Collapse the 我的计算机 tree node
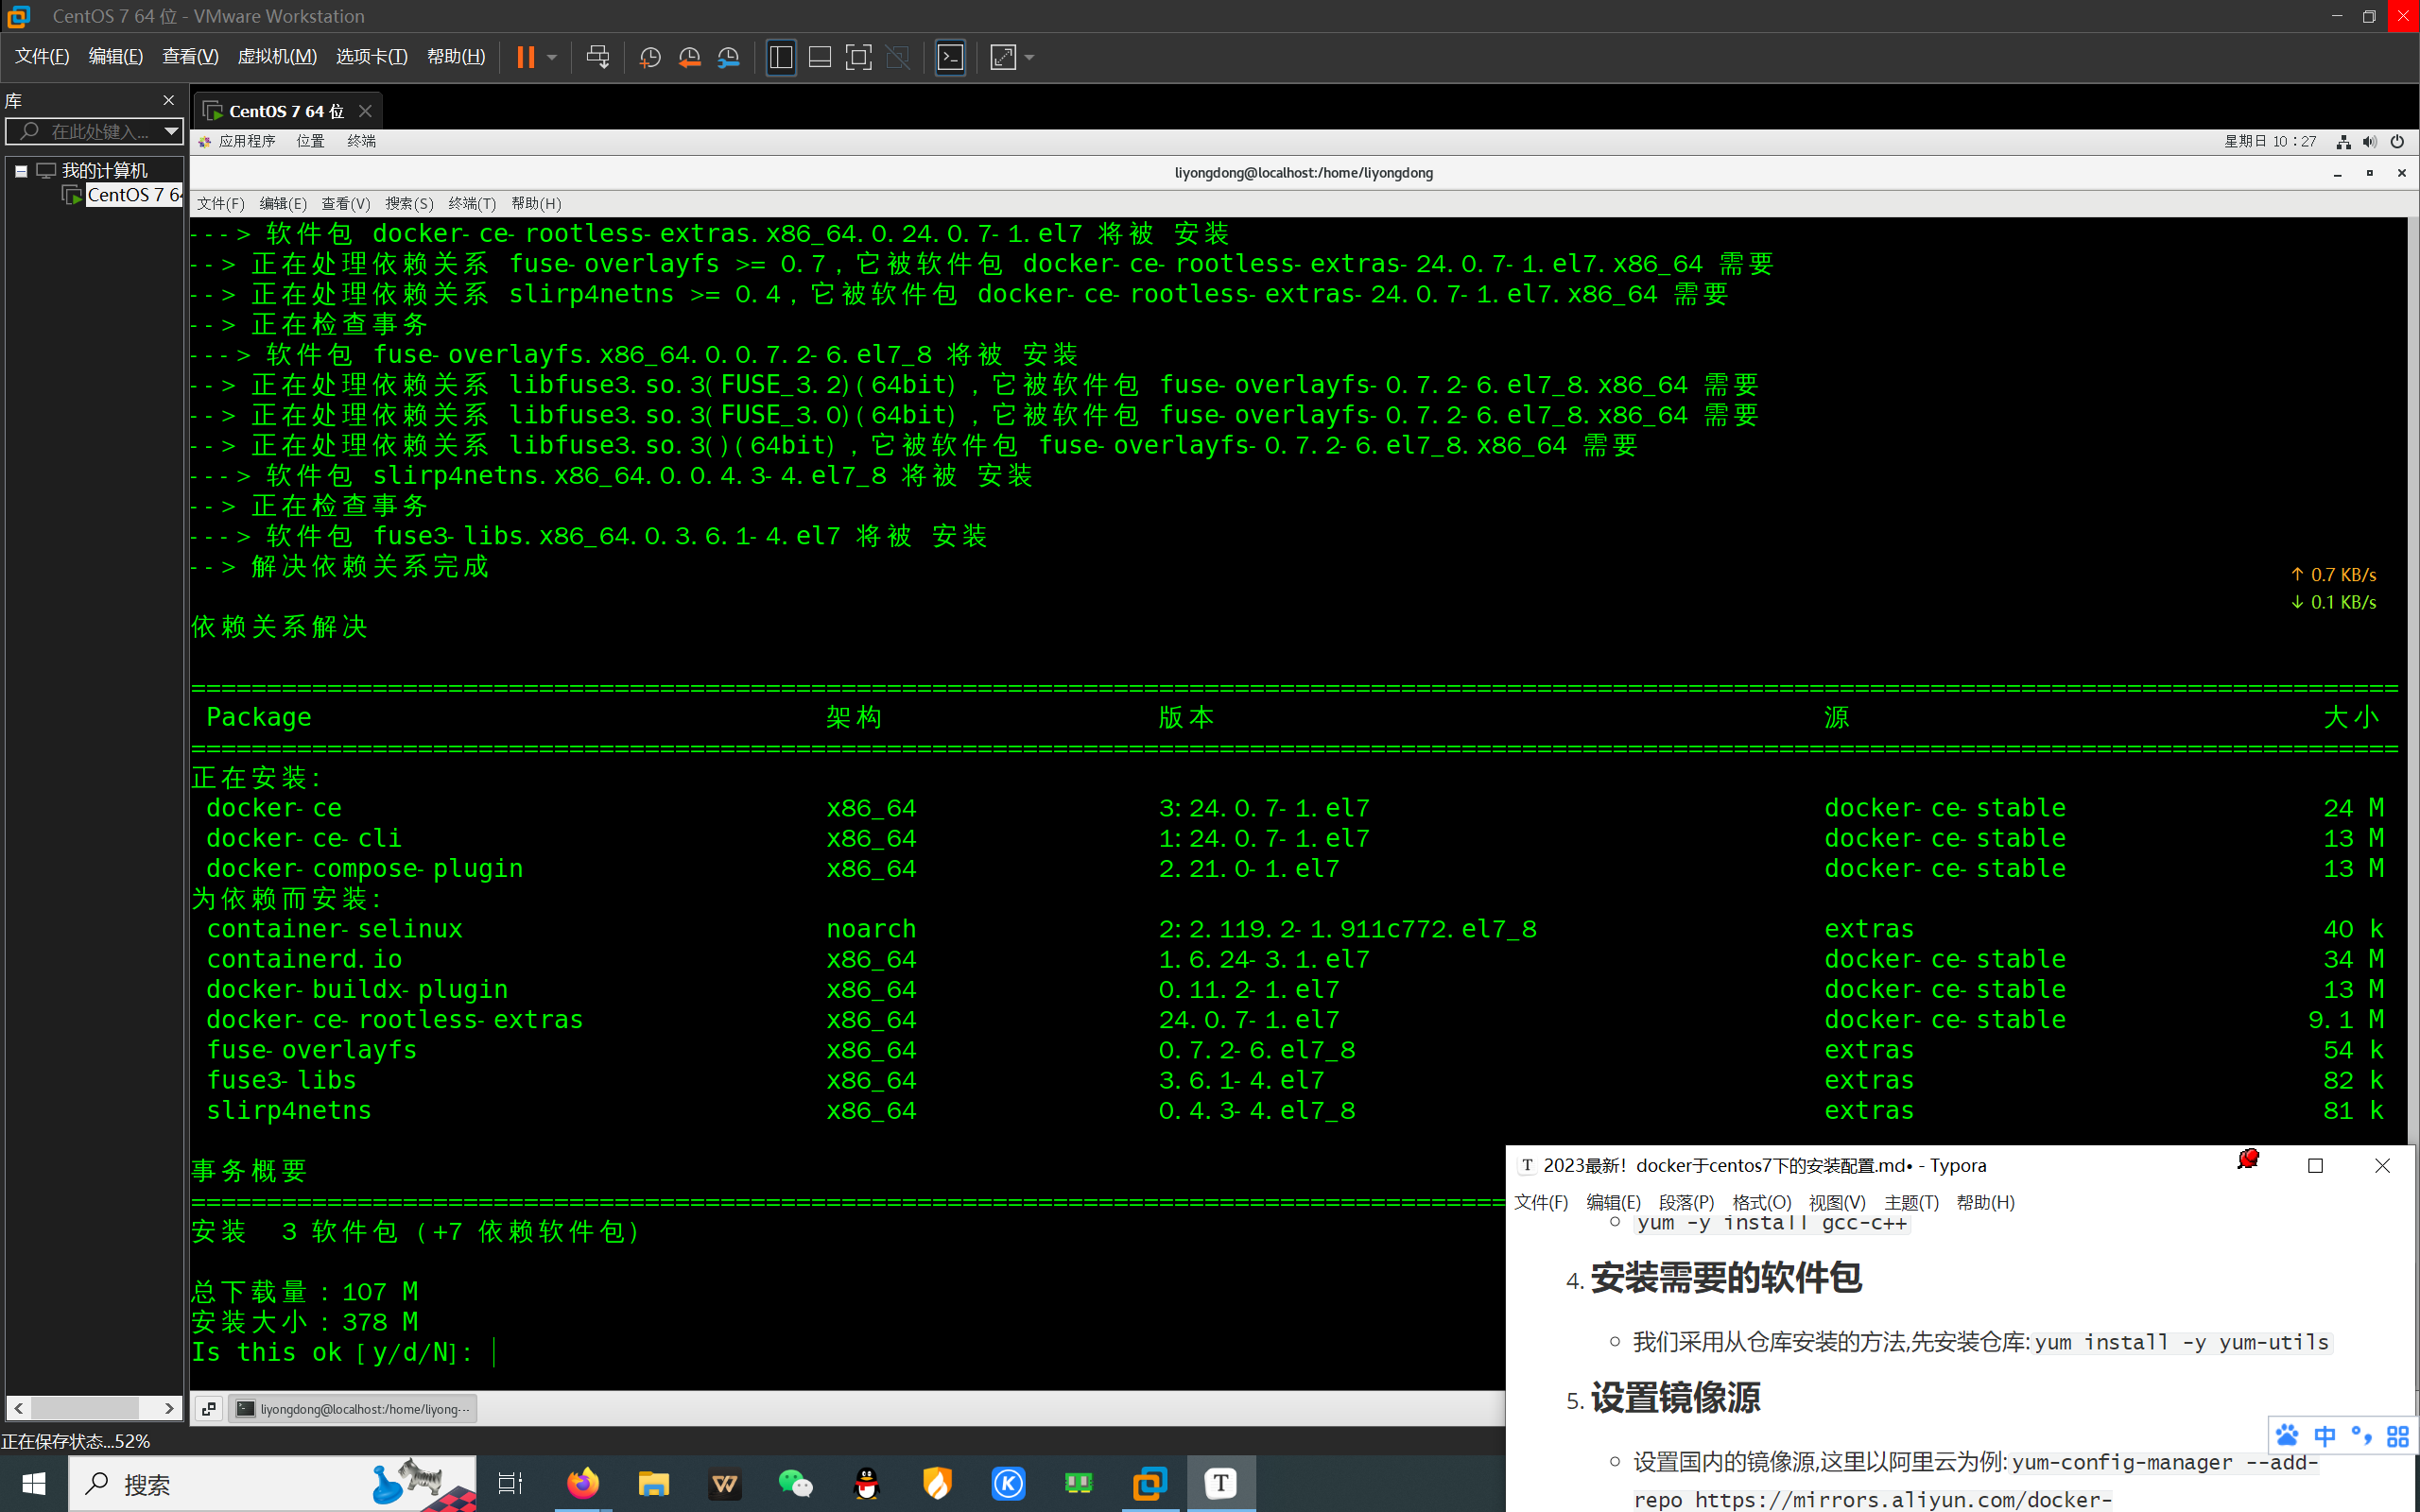Image resolution: width=2420 pixels, height=1512 pixels. pyautogui.click(x=22, y=170)
